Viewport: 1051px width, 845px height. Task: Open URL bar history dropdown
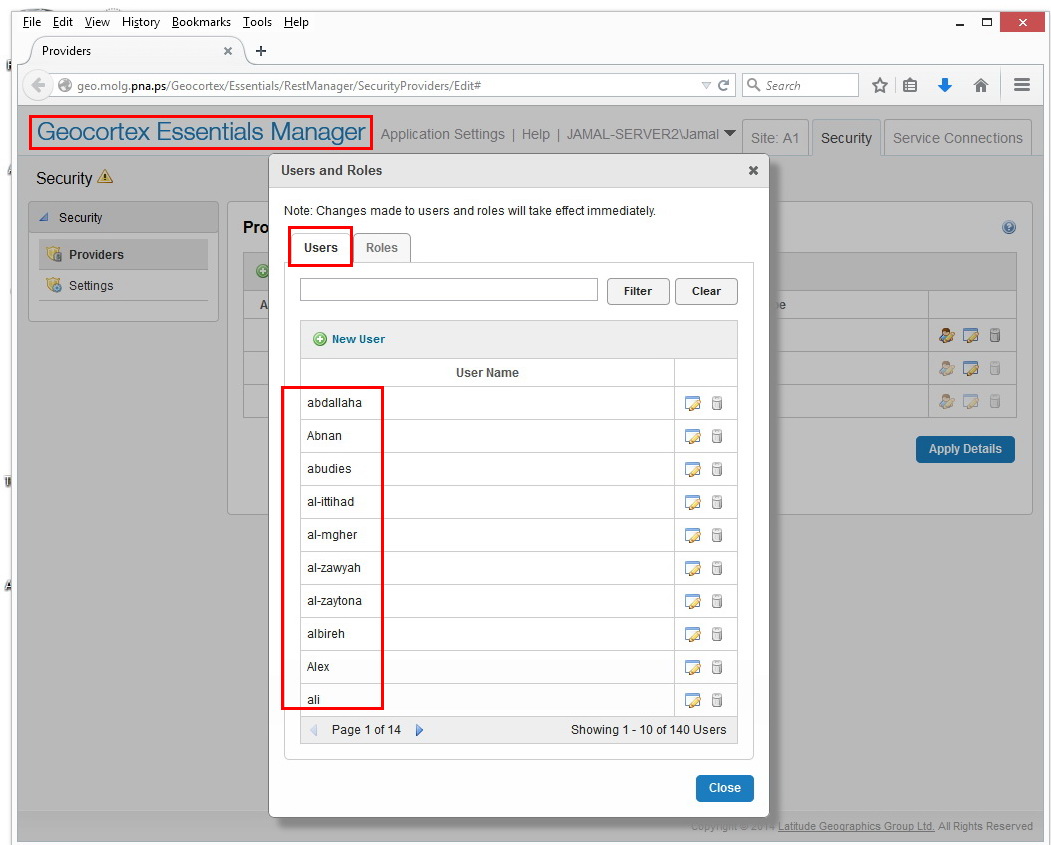[x=706, y=86]
